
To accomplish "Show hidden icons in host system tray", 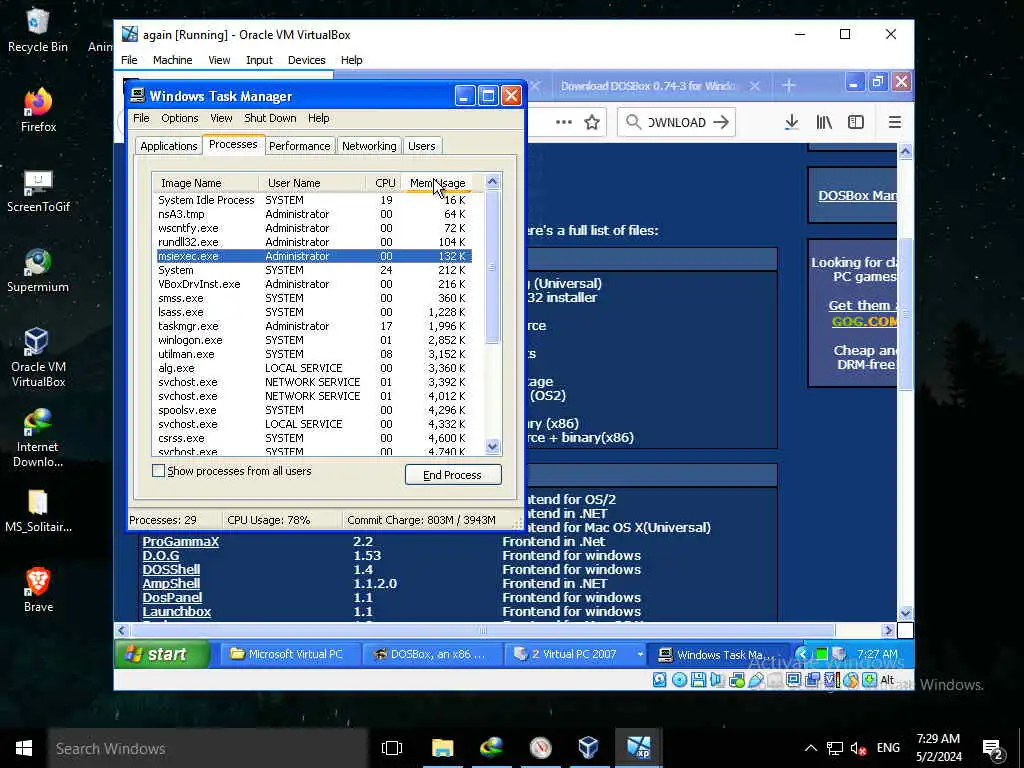I will point(810,748).
